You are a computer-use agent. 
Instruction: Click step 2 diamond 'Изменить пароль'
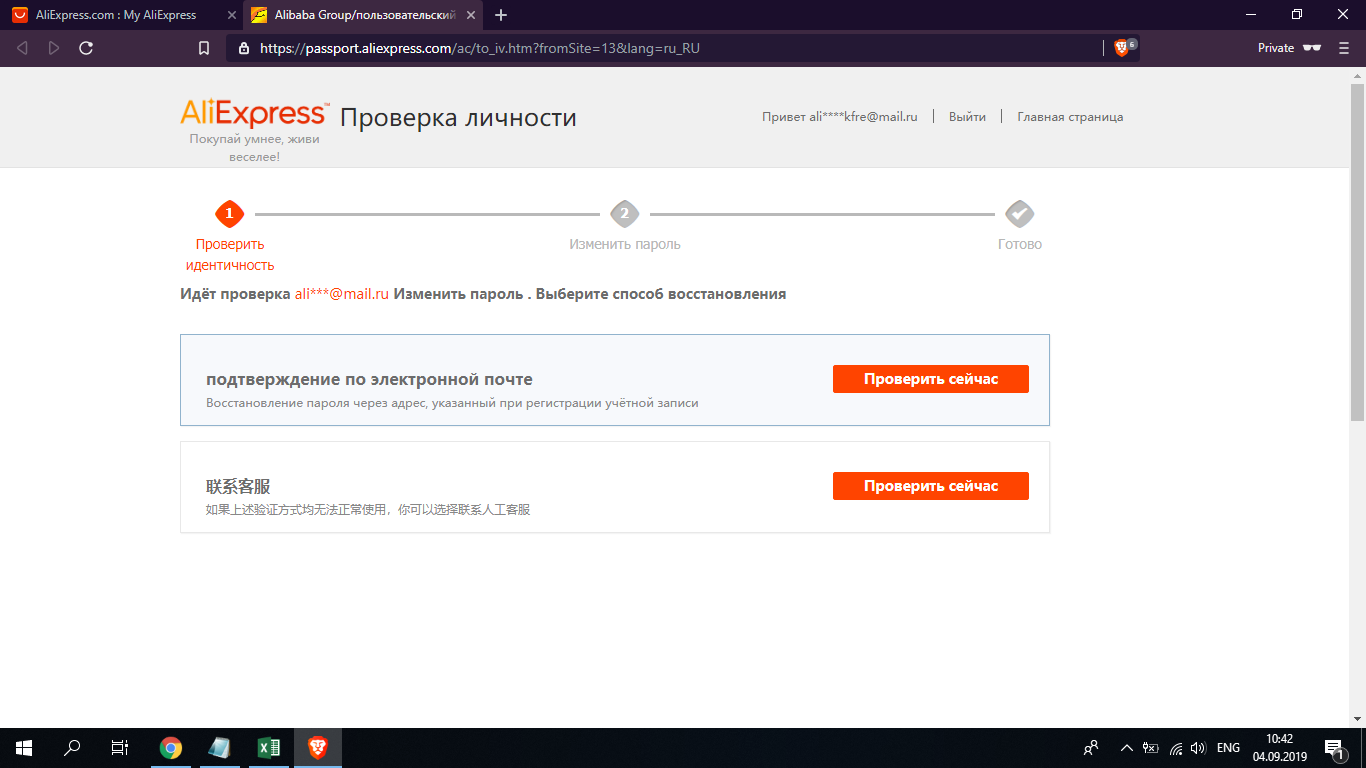pyautogui.click(x=625, y=213)
